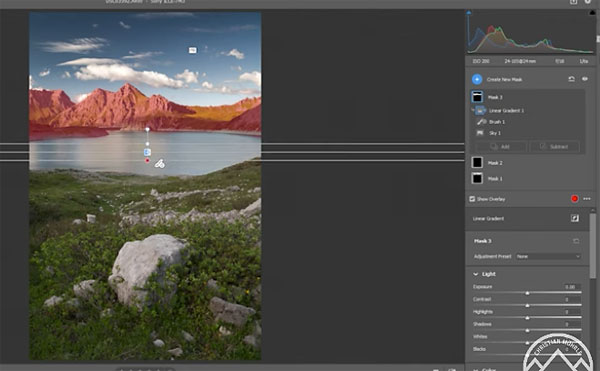The image size is (600, 371).
Task: Click the Exposure slider handle
Action: (527, 293)
